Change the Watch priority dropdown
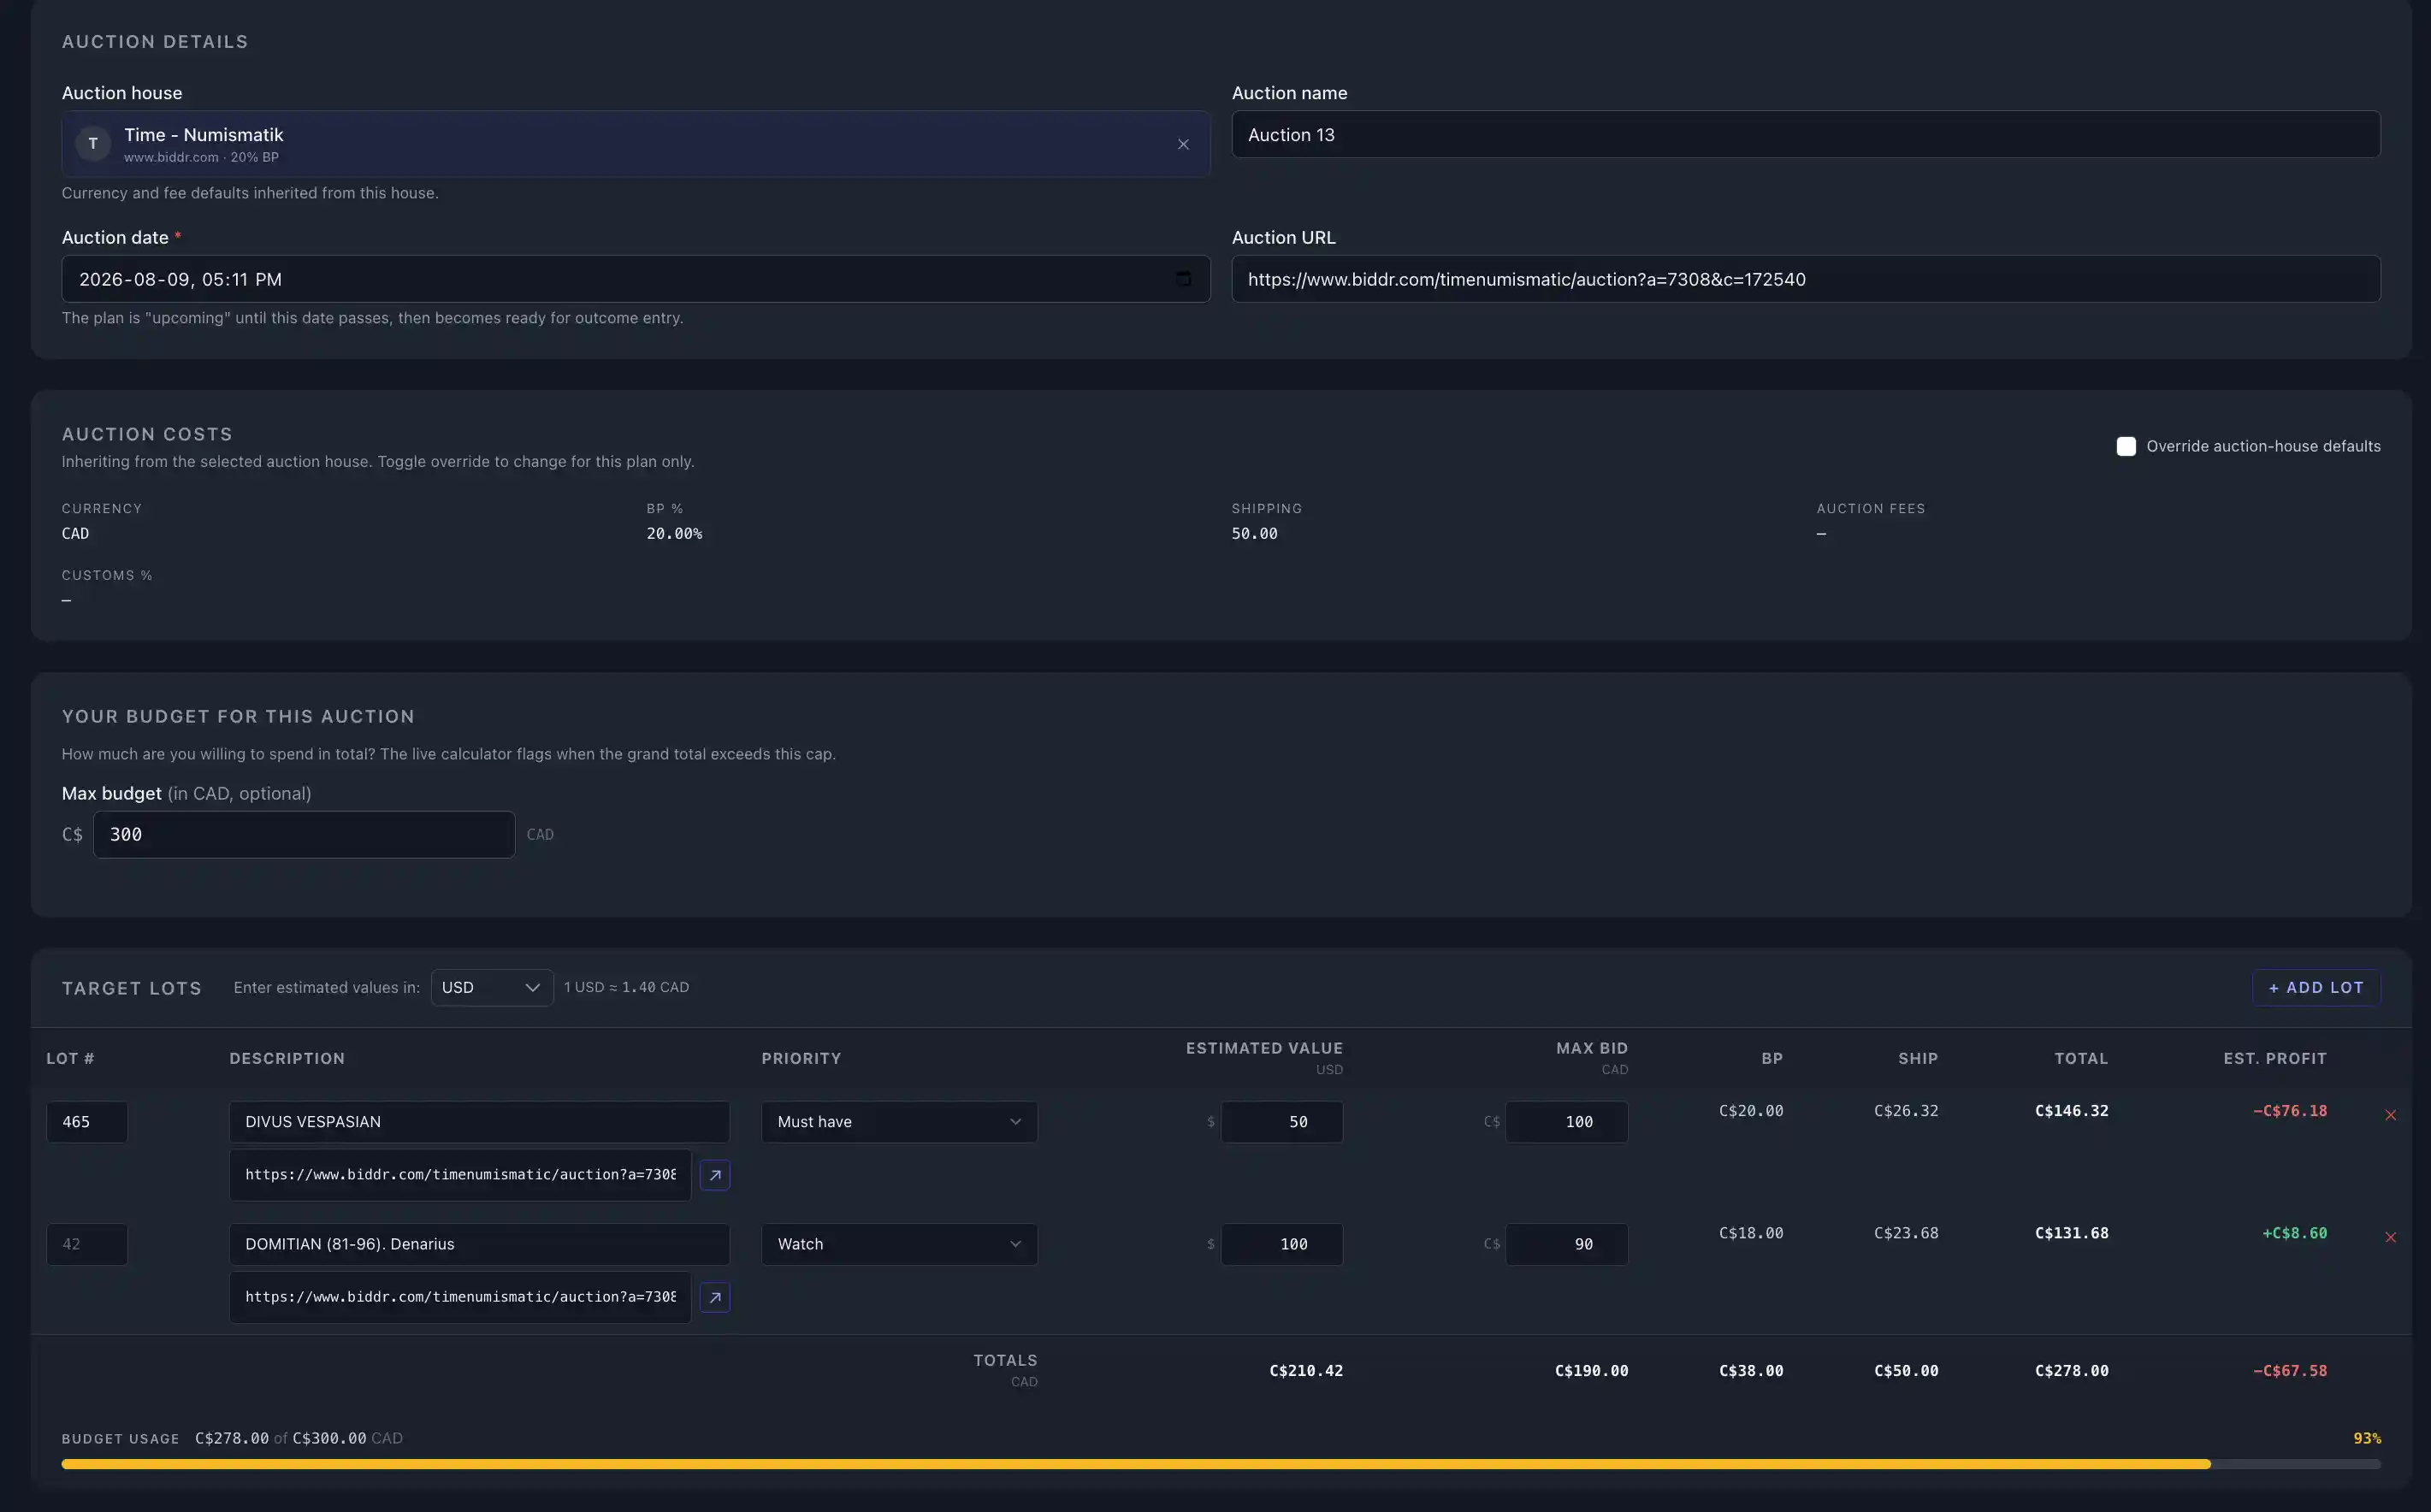Image resolution: width=2431 pixels, height=1512 pixels. (x=899, y=1244)
